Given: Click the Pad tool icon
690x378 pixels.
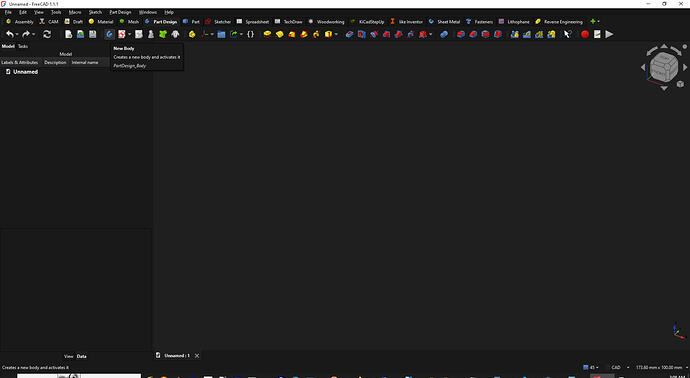Looking at the screenshot, I should coord(267,34).
